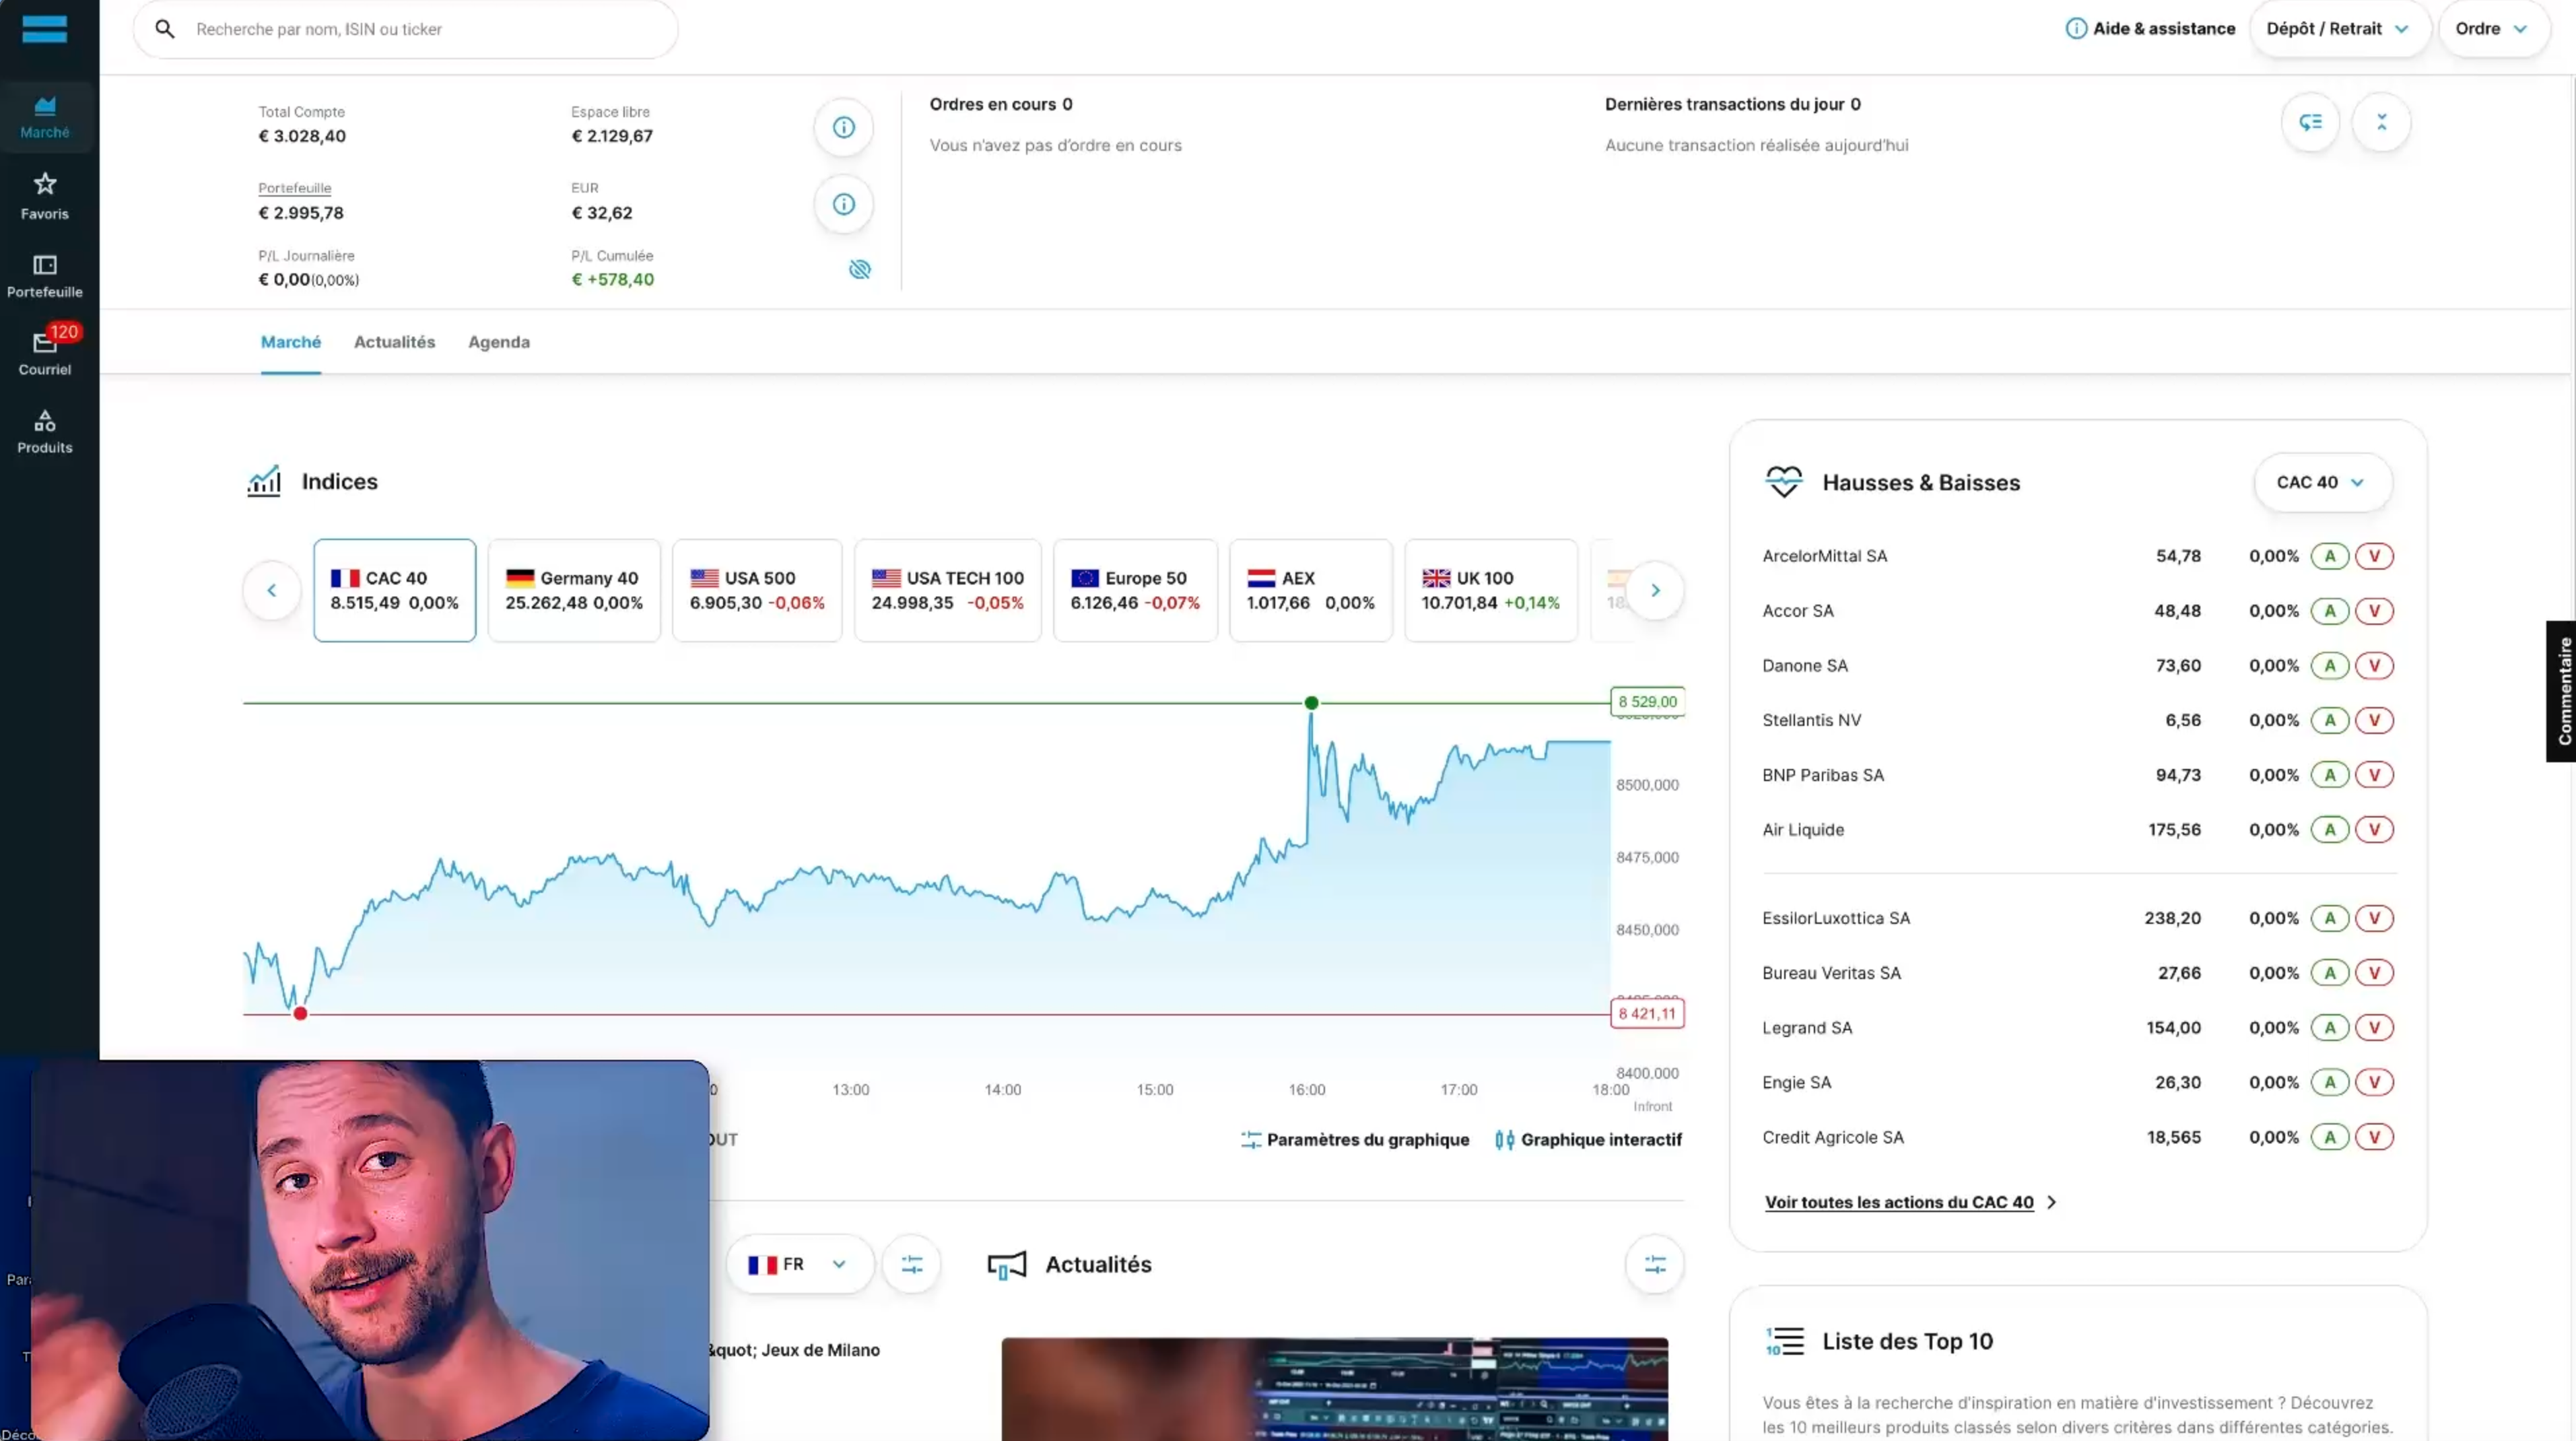2576x1441 pixels.
Task: Switch to the Agenda tab
Action: [498, 342]
